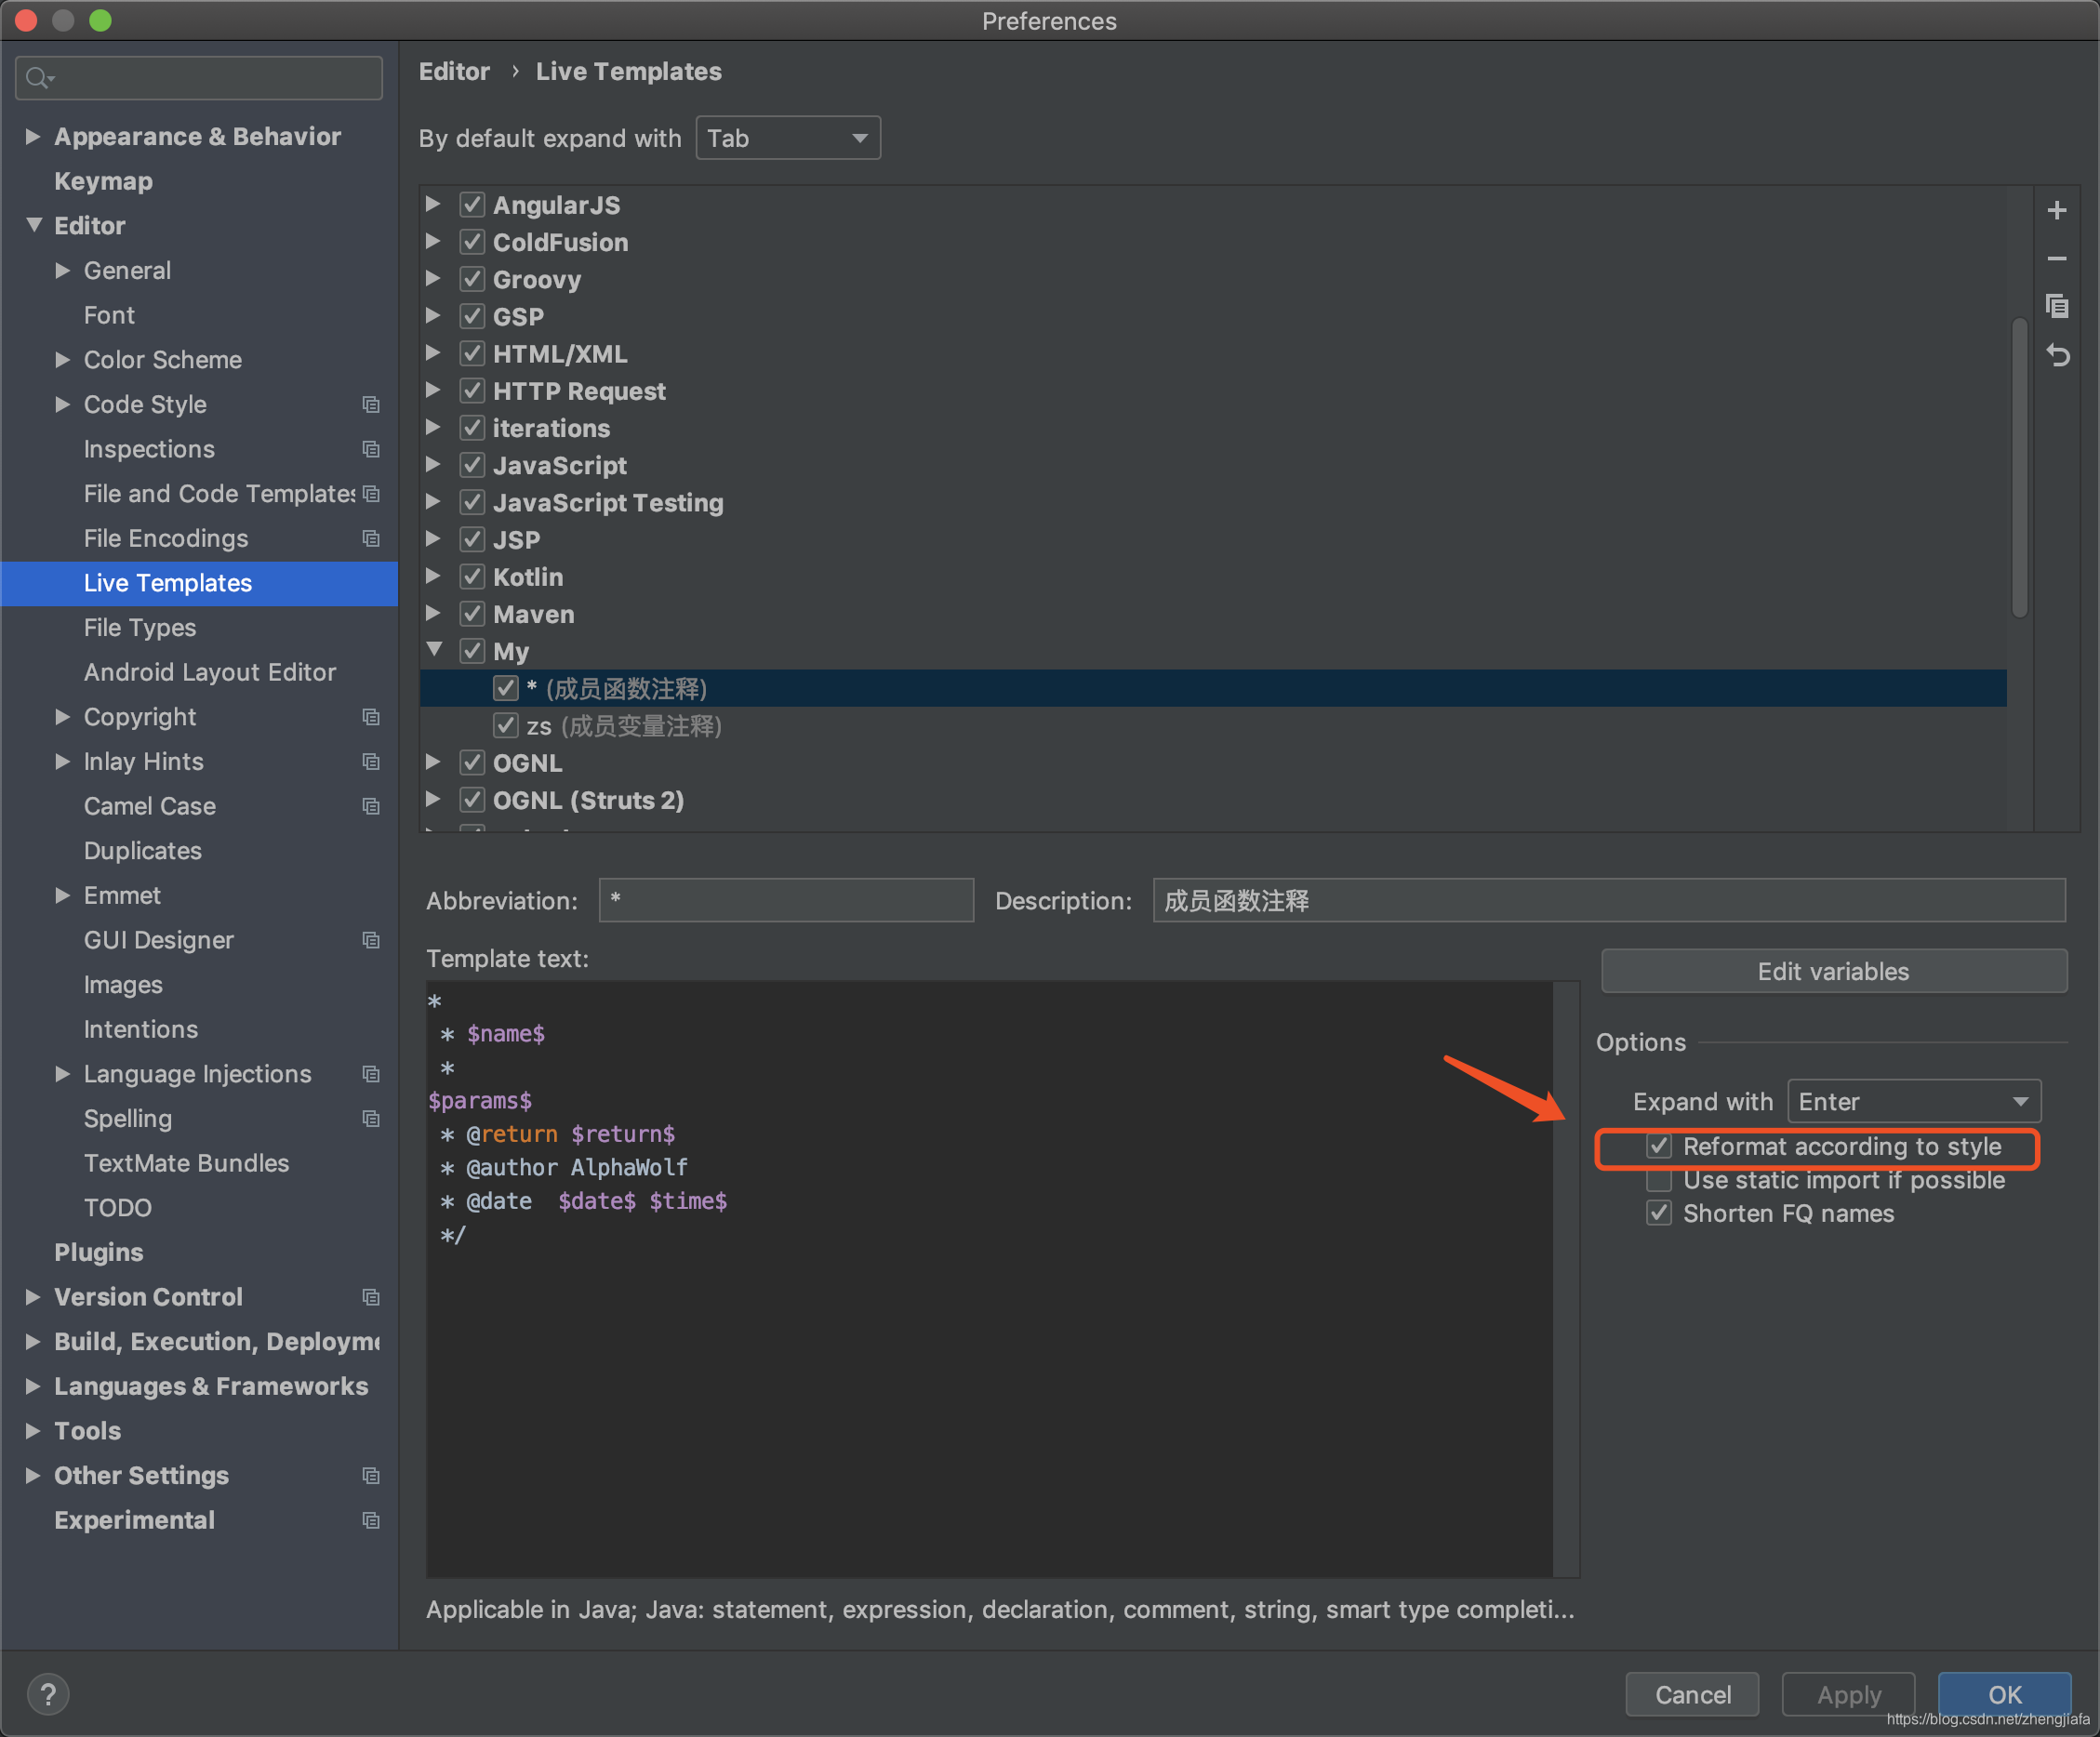Image resolution: width=2100 pixels, height=1737 pixels.
Task: Click project-level icon beside Experimental
Action: pos(371,1520)
